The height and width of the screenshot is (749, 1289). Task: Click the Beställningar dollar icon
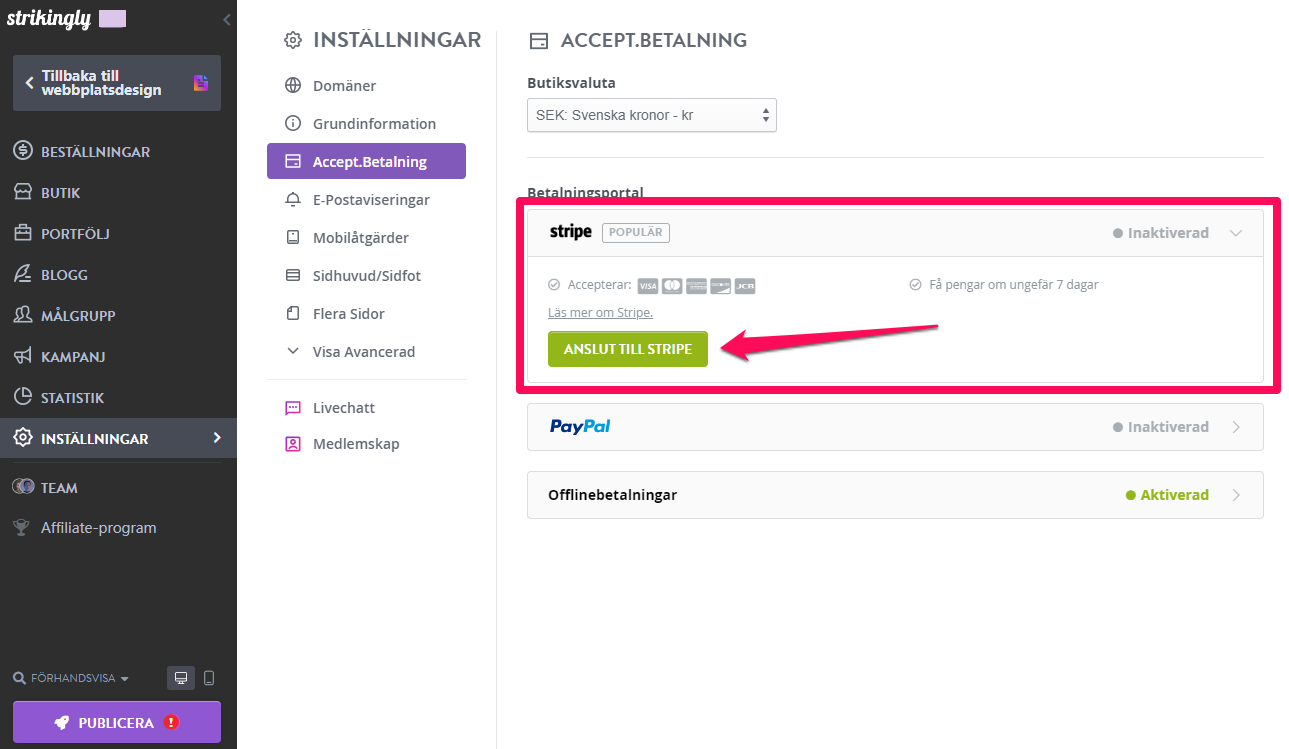(23, 152)
